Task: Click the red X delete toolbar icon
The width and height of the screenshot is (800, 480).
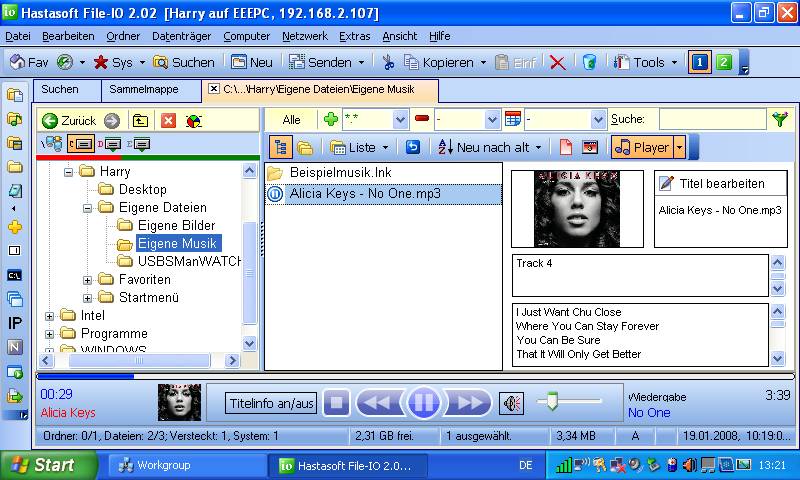Action: (557, 62)
